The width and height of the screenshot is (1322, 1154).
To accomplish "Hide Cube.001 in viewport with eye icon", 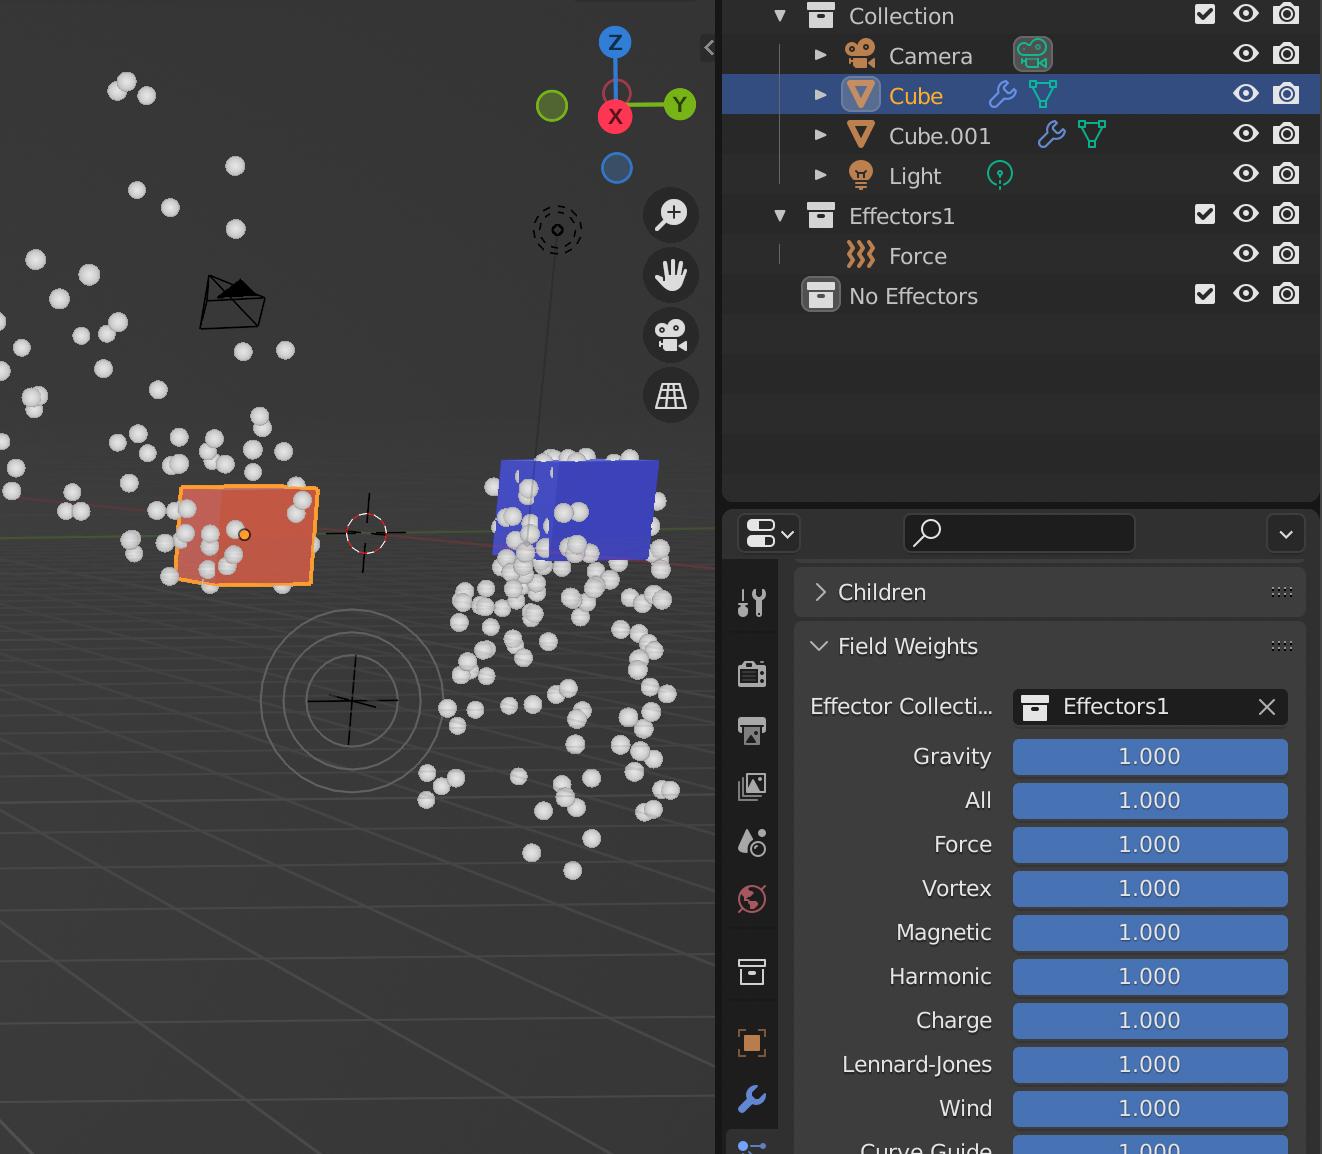I will click(1246, 134).
